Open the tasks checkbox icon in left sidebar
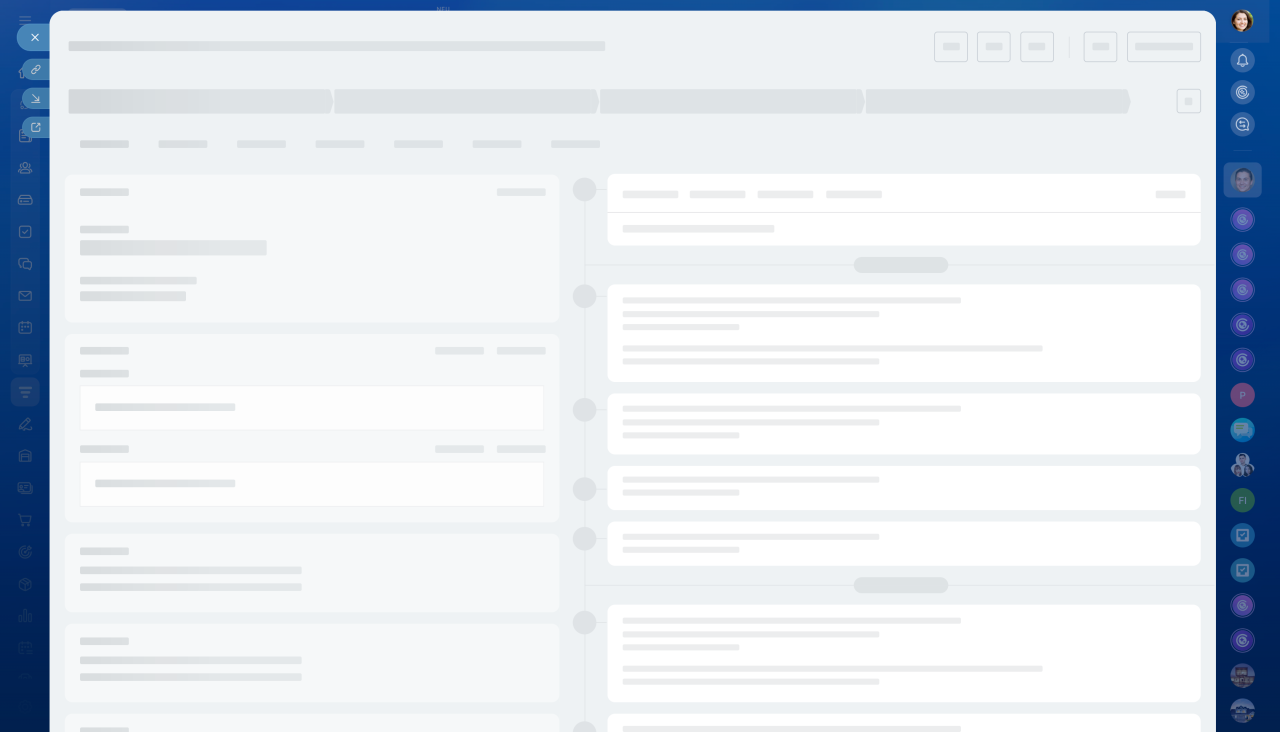The width and height of the screenshot is (1280, 732). pos(25,232)
